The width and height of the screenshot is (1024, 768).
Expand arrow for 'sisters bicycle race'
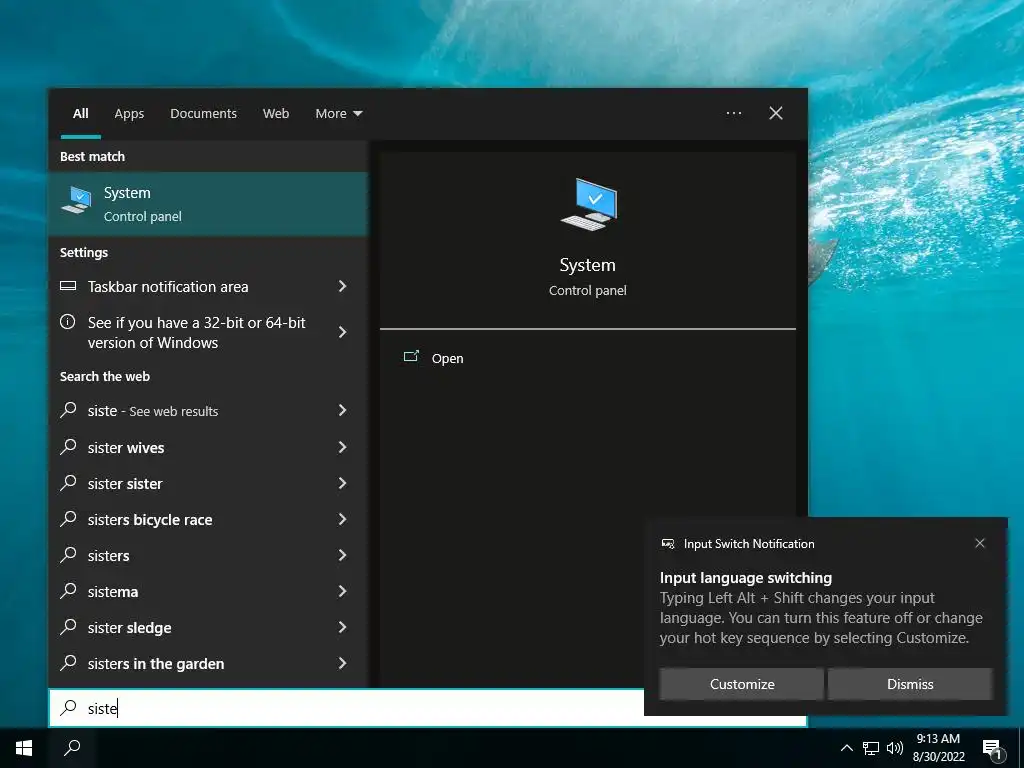tap(342, 519)
